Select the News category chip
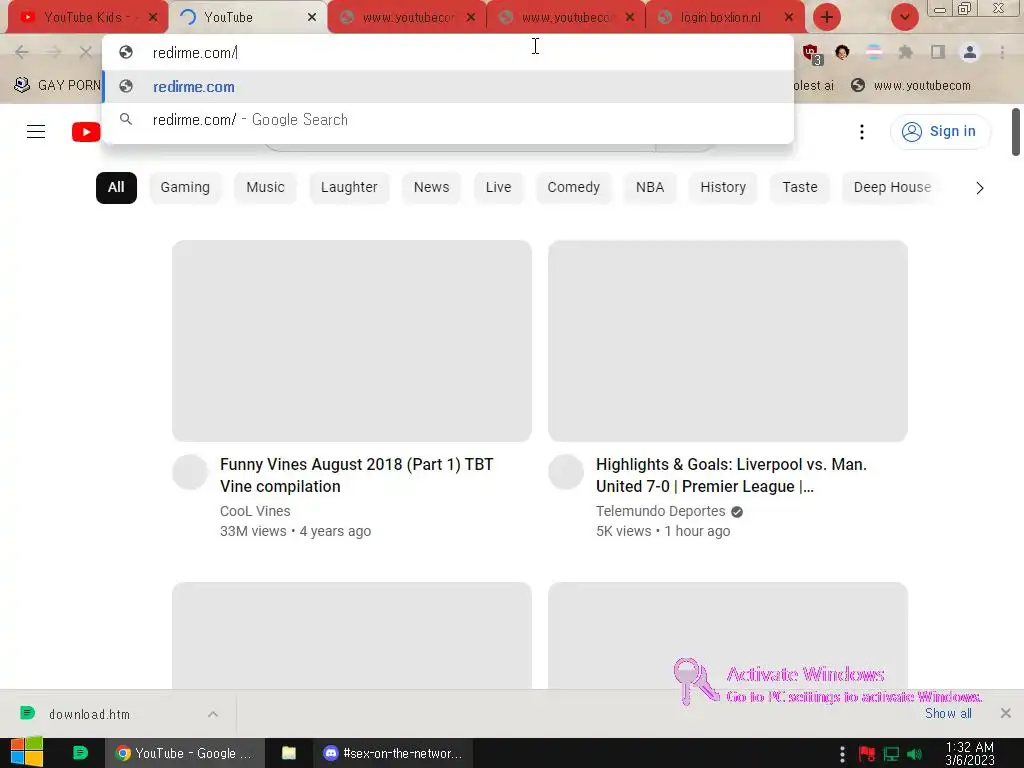Screen dimensions: 1024x768 pyautogui.click(x=431, y=187)
